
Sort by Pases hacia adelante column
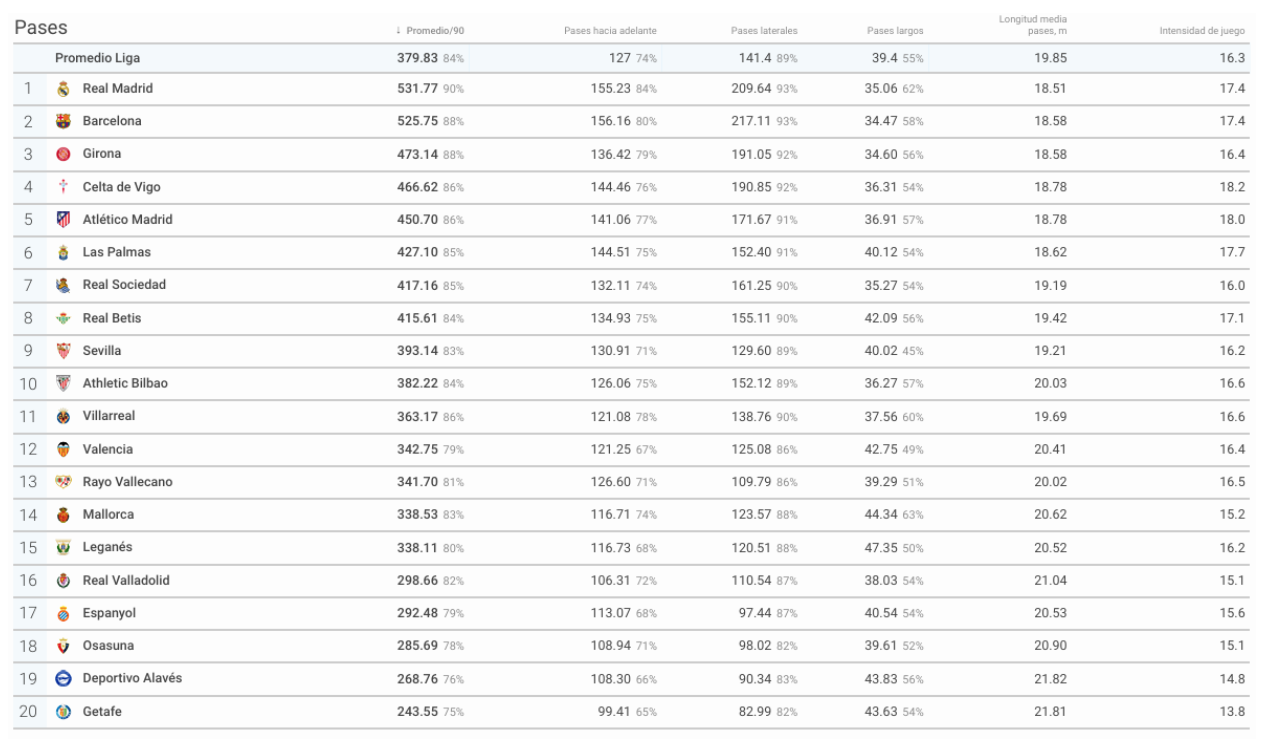[x=610, y=31]
